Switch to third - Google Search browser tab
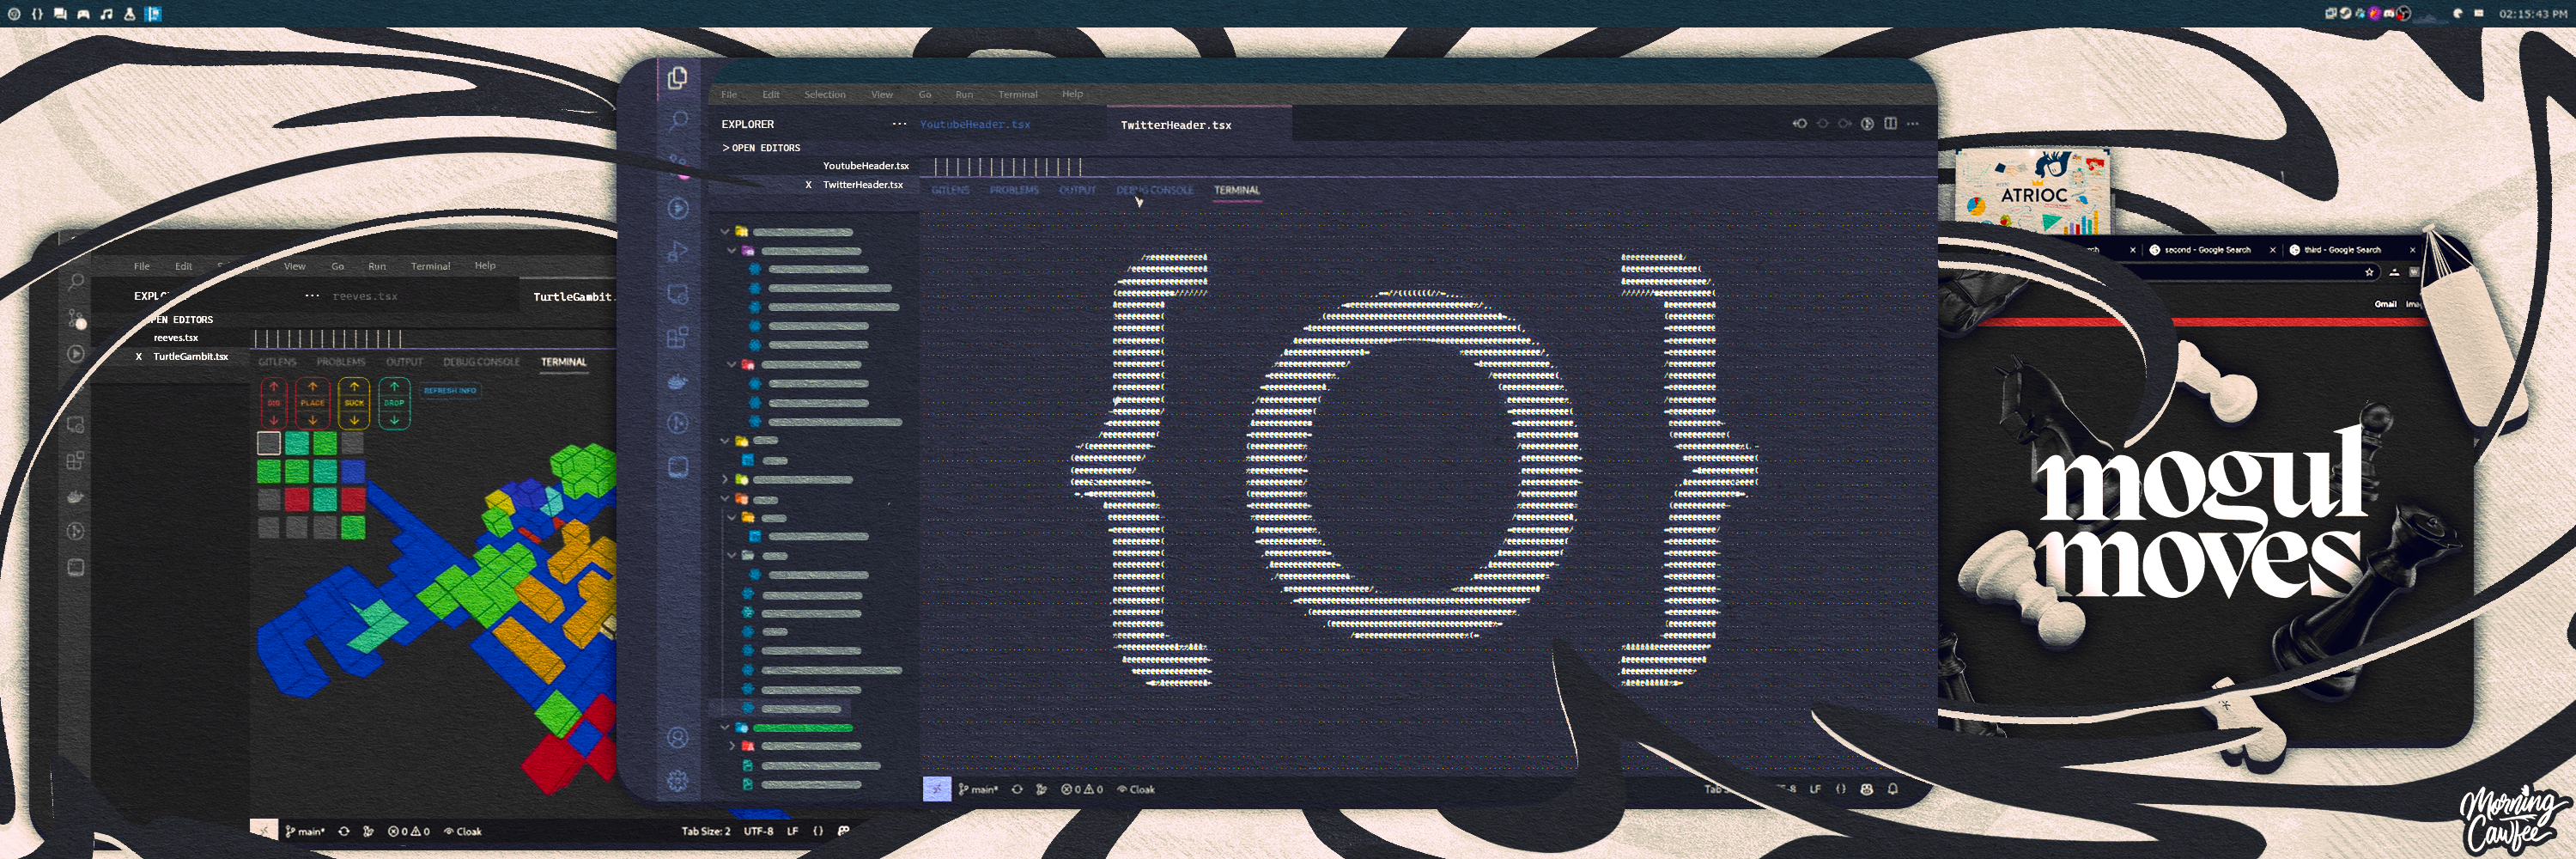 [x=2343, y=250]
